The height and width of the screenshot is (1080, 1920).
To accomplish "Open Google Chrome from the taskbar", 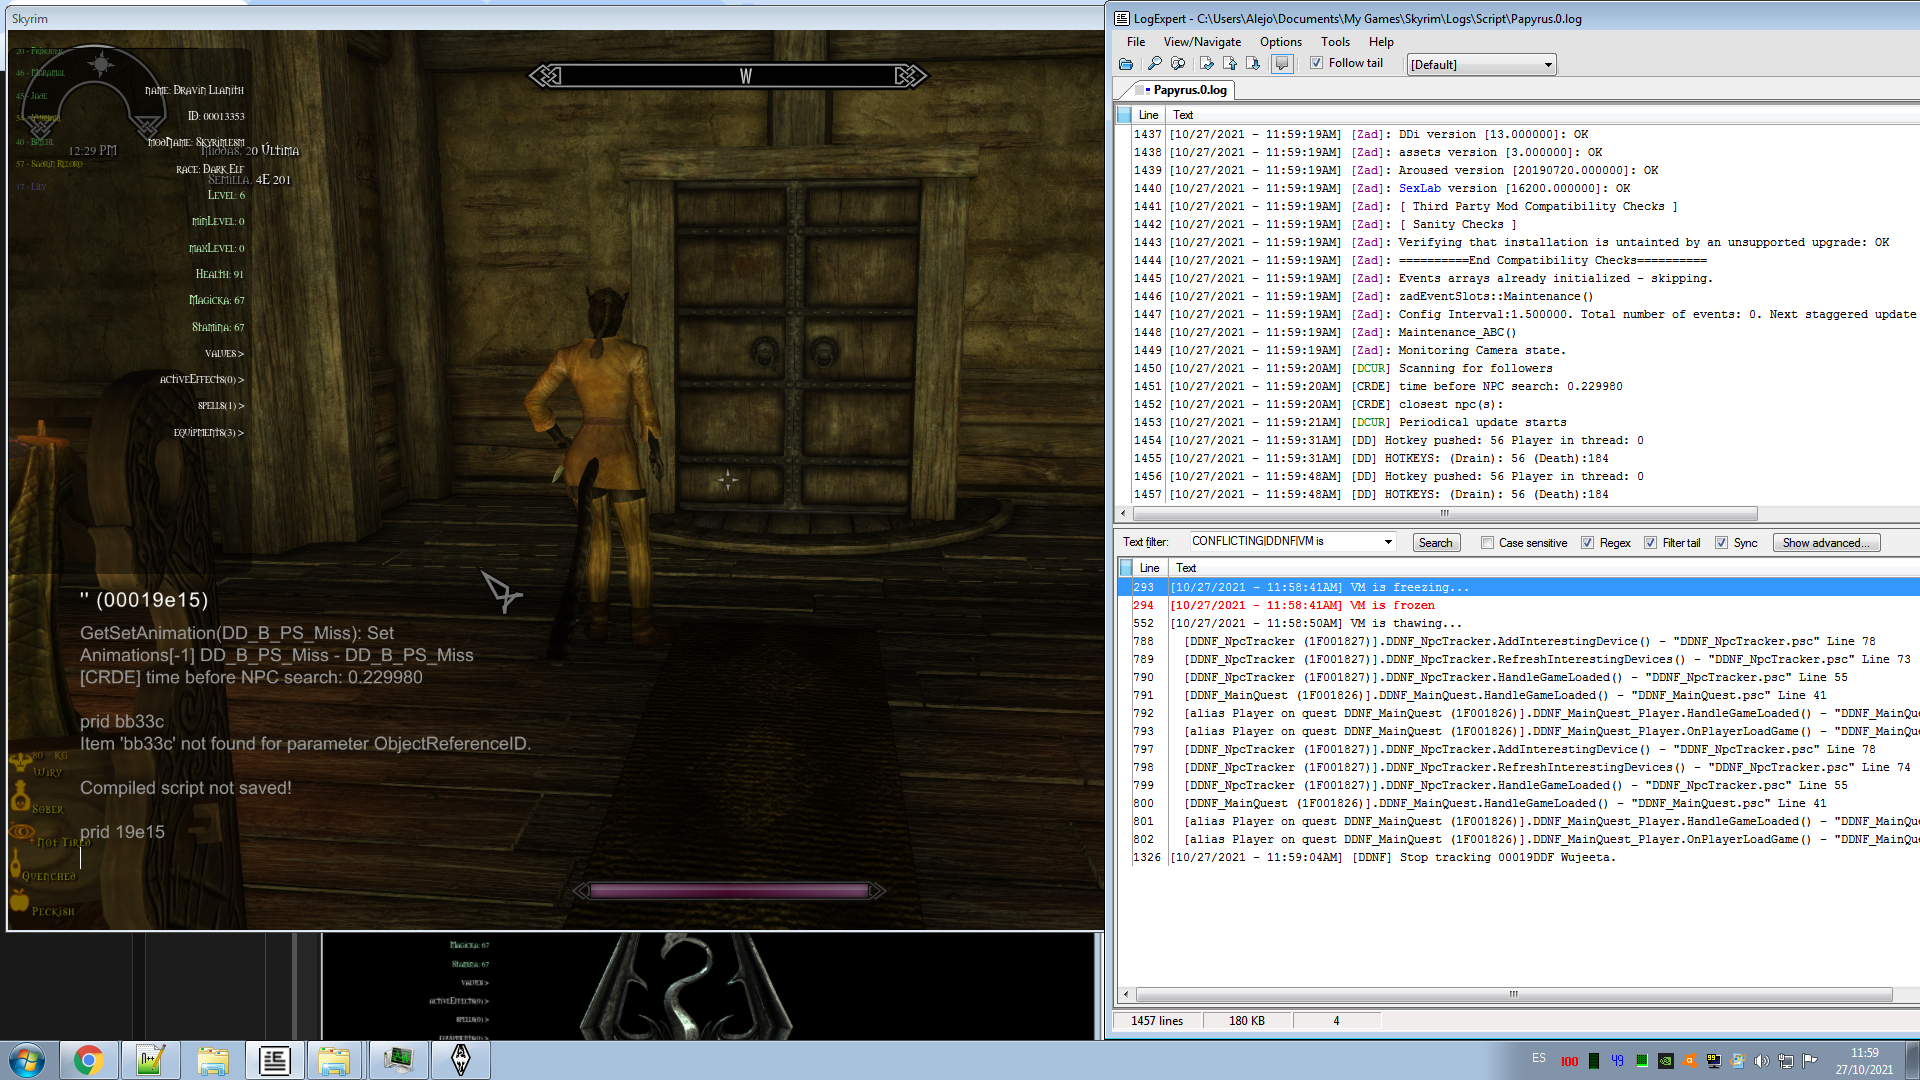I will (x=89, y=1060).
